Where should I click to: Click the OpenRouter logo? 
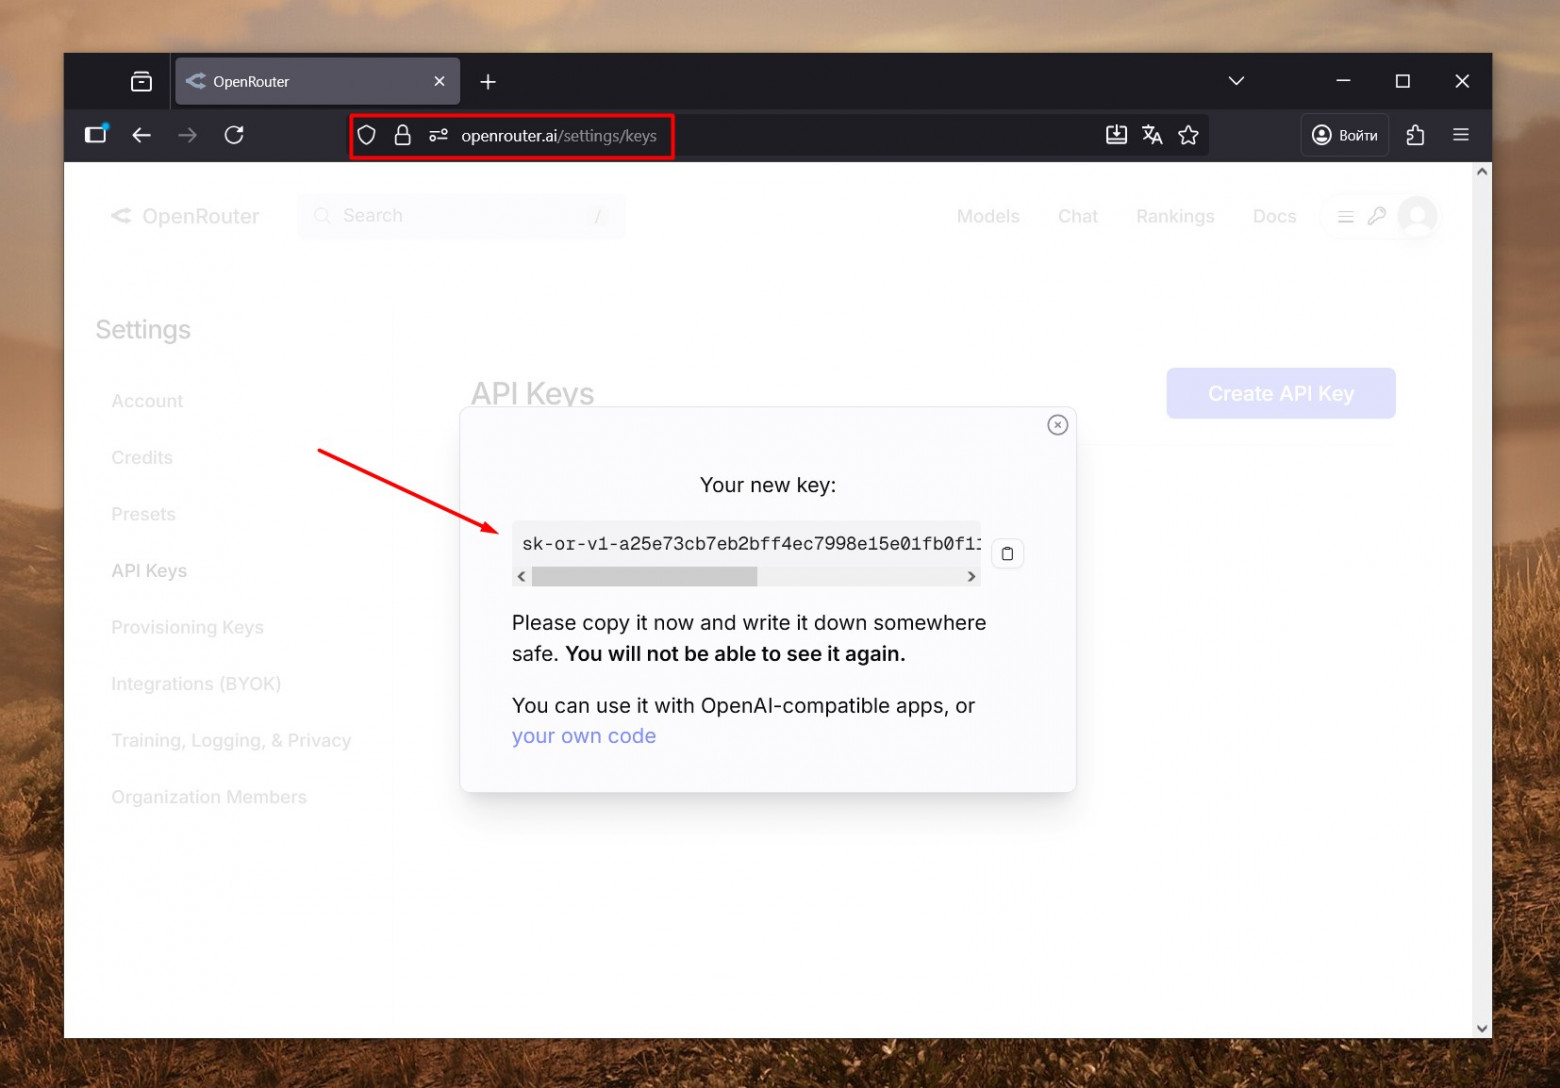pos(185,216)
